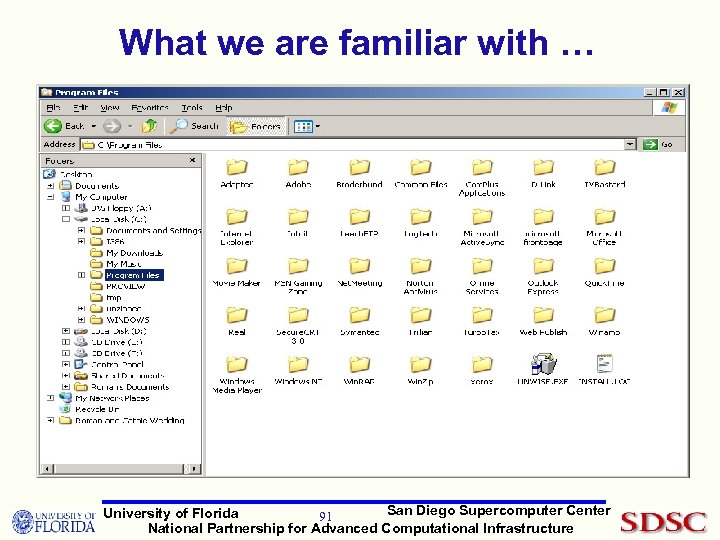
Task: Click the scrollbar right arrow
Action: pos(194,469)
